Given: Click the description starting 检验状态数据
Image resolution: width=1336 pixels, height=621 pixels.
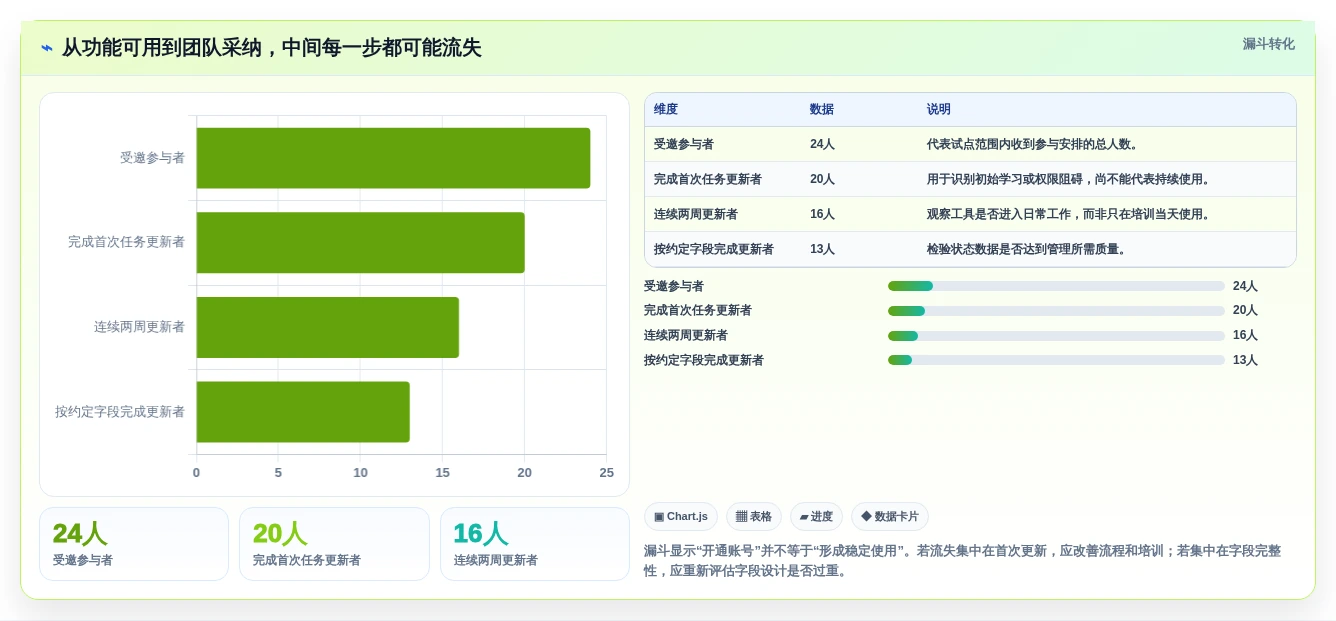Looking at the screenshot, I should pos(1027,249).
